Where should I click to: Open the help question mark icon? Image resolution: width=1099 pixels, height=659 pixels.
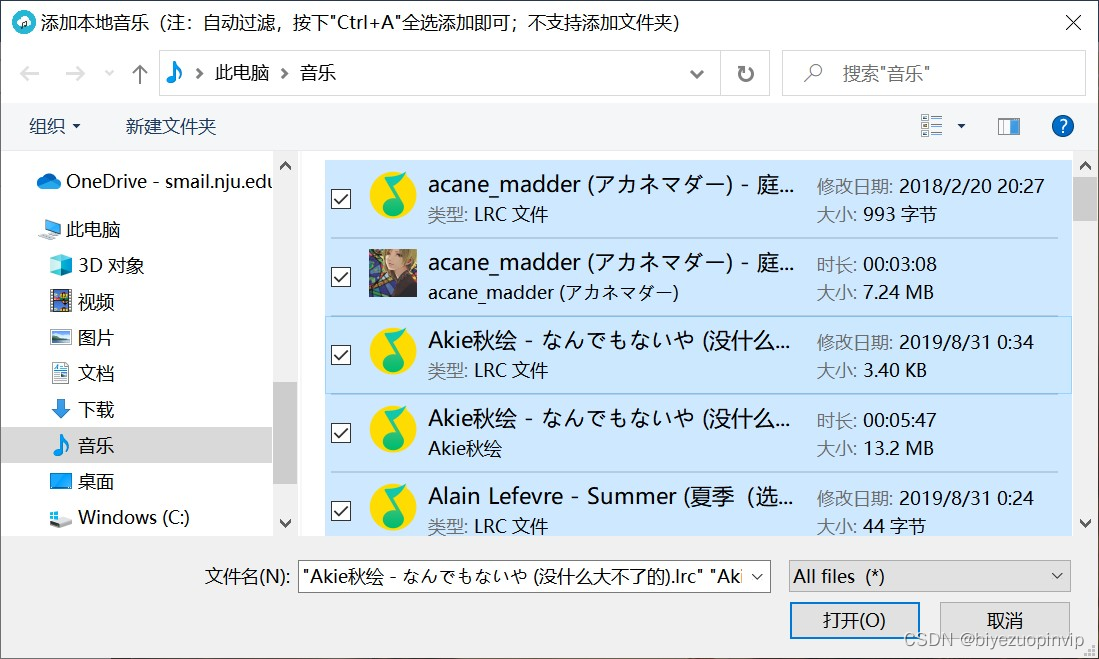coord(1063,126)
